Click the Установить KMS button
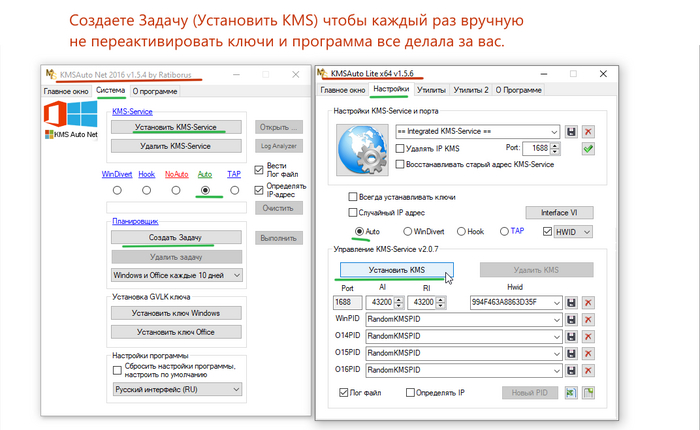 (397, 270)
